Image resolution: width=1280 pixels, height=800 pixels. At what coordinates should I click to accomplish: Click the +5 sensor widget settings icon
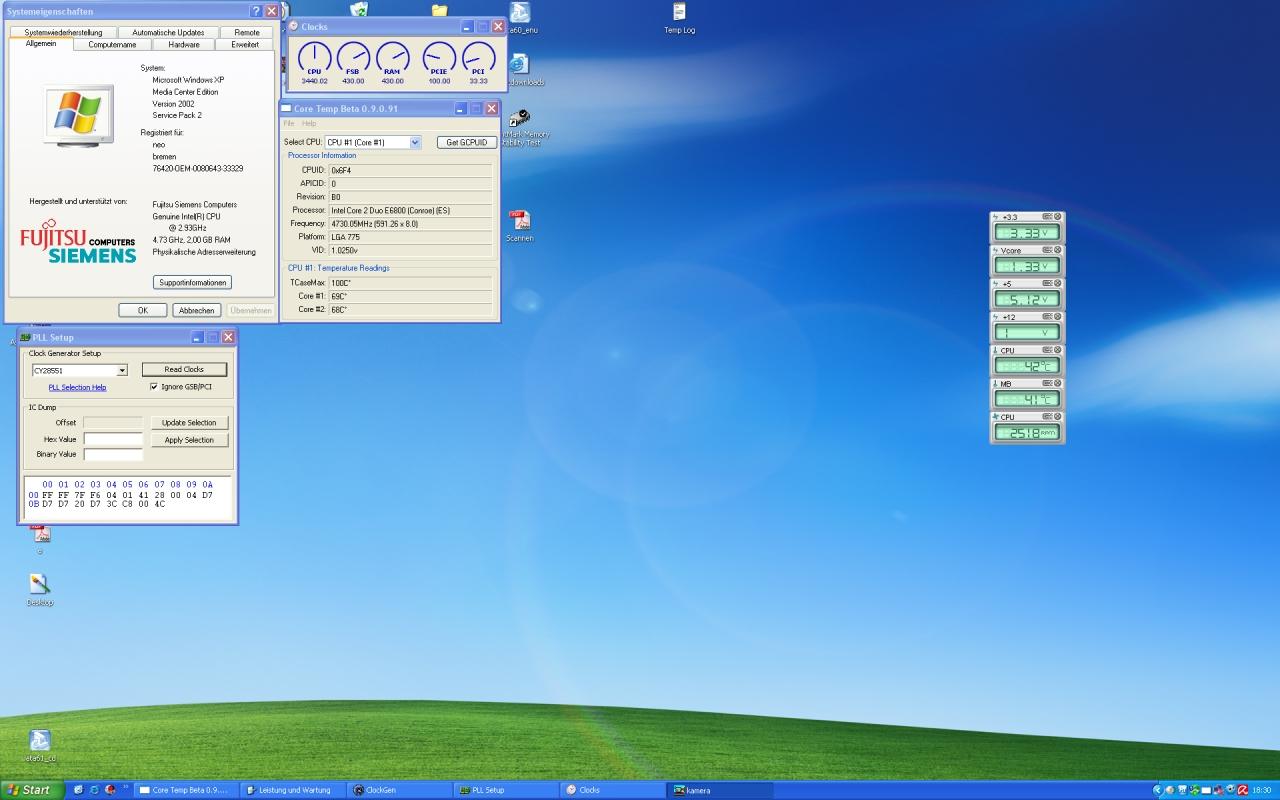tap(1047, 284)
